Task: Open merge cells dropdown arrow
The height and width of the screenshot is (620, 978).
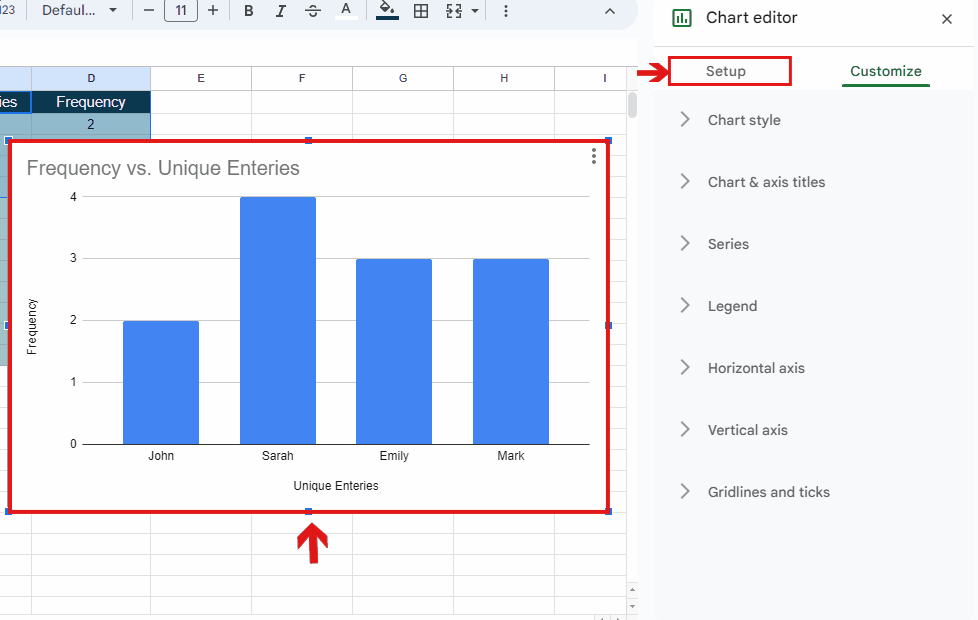Action: 475,11
